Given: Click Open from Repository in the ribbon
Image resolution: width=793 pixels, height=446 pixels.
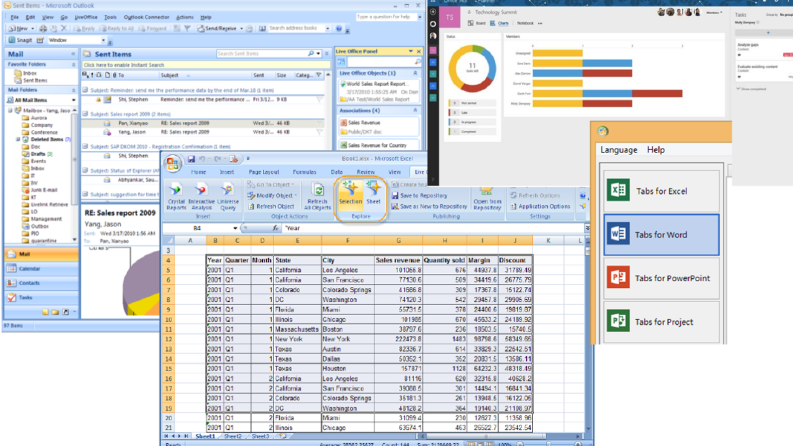Looking at the screenshot, I should (x=487, y=198).
